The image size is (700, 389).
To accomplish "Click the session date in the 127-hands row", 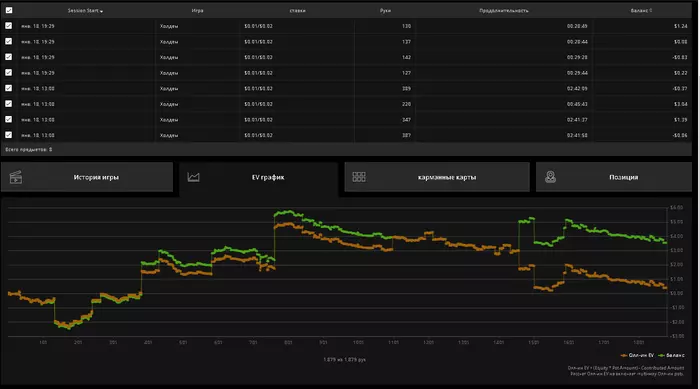I will [38, 73].
